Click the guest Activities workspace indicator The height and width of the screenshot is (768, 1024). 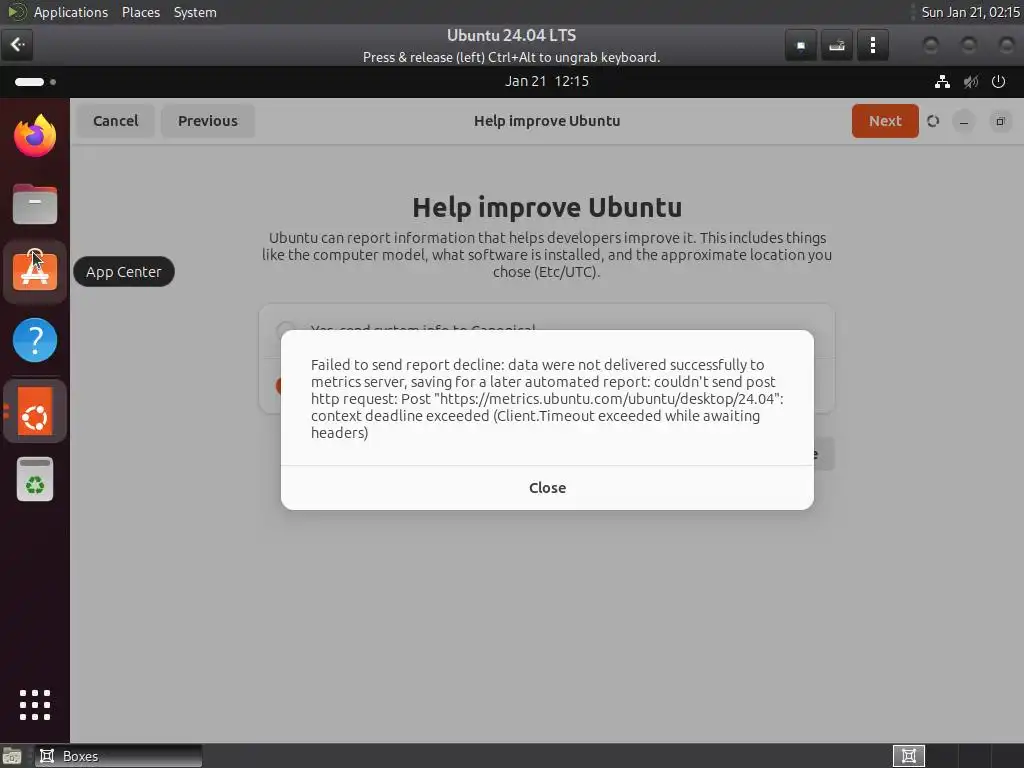(x=35, y=82)
